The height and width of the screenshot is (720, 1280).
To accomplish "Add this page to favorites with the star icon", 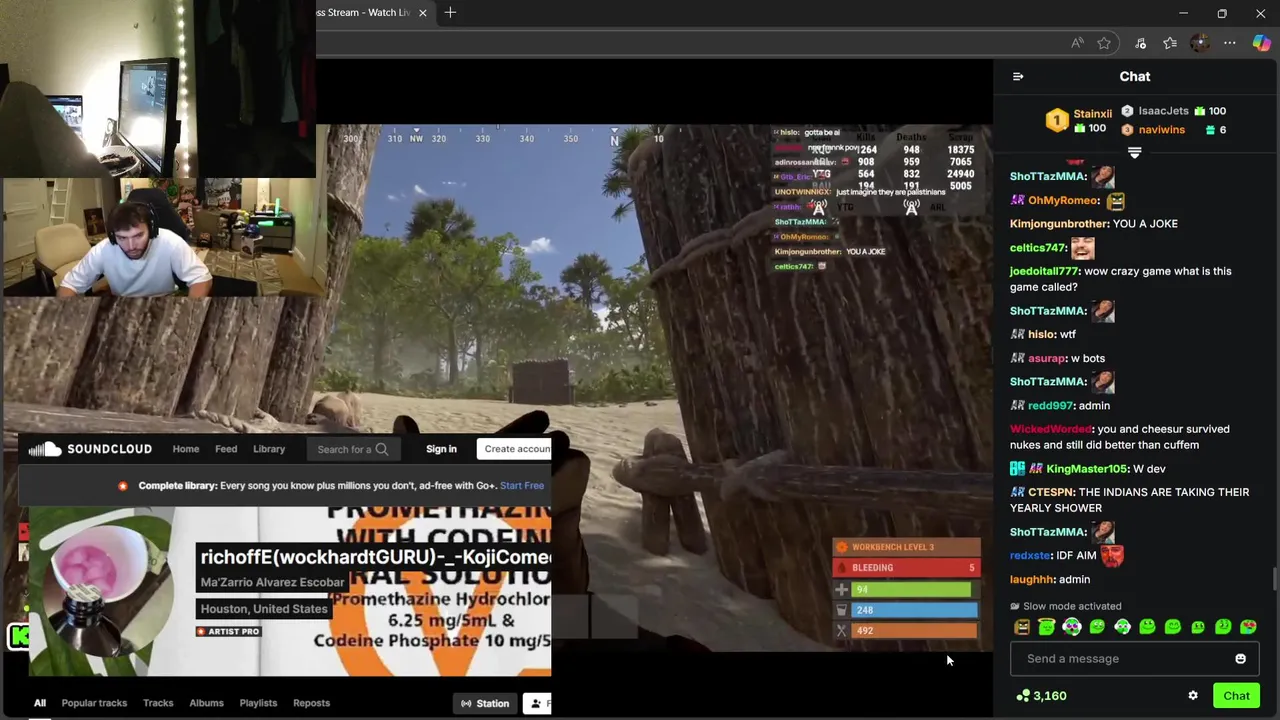I will point(1104,43).
